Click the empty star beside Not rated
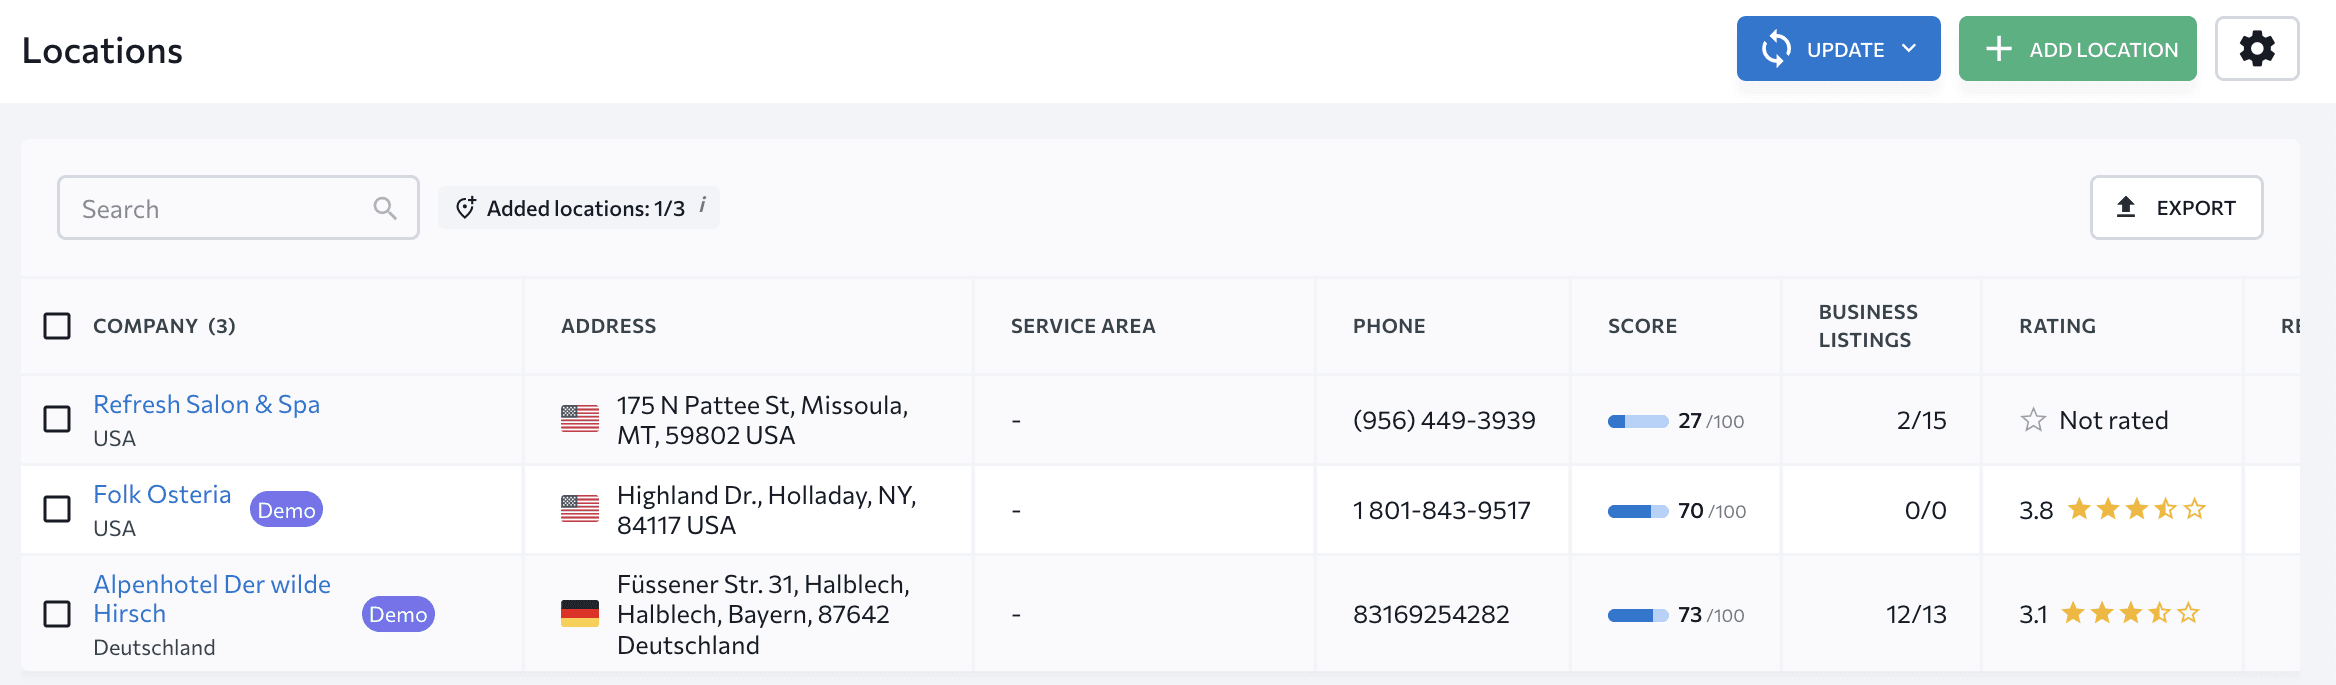The width and height of the screenshot is (2336, 685). [2033, 420]
